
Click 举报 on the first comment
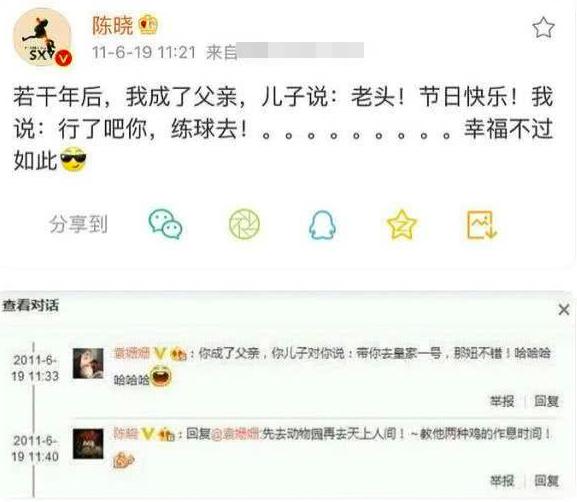pos(502,401)
